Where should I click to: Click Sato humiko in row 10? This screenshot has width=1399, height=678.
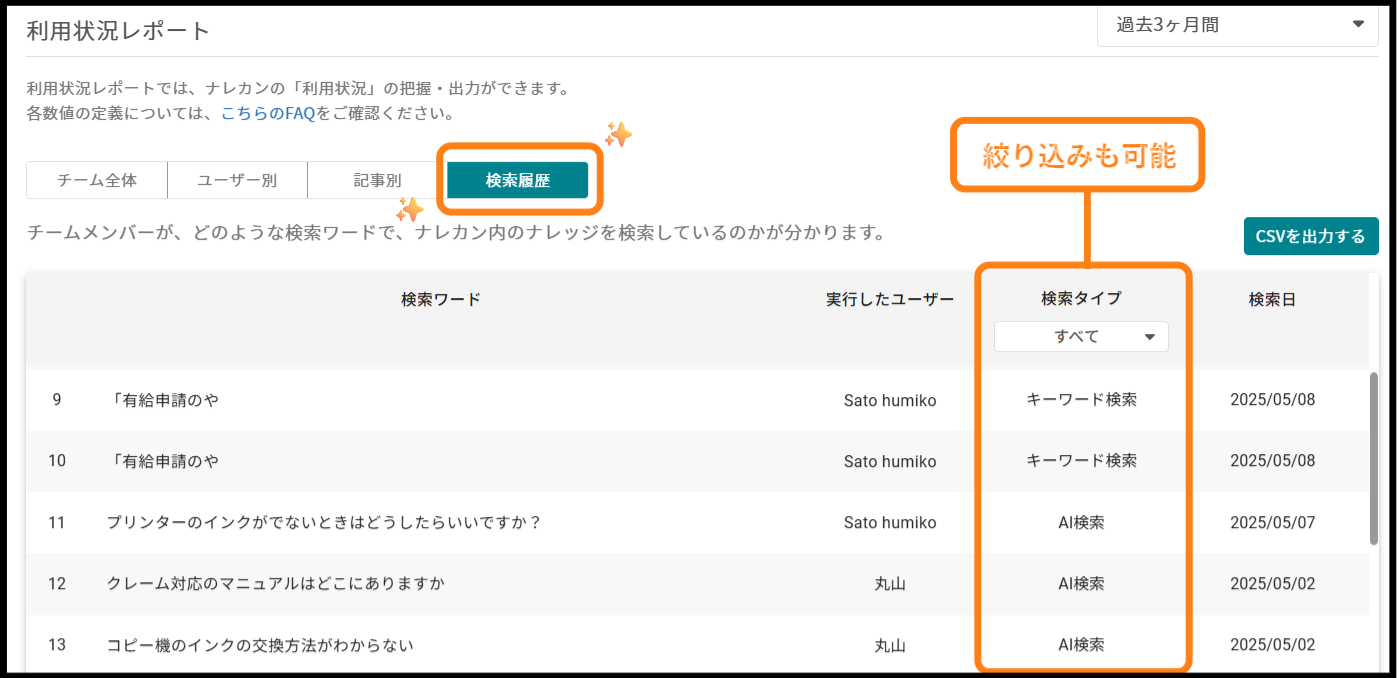click(x=890, y=461)
